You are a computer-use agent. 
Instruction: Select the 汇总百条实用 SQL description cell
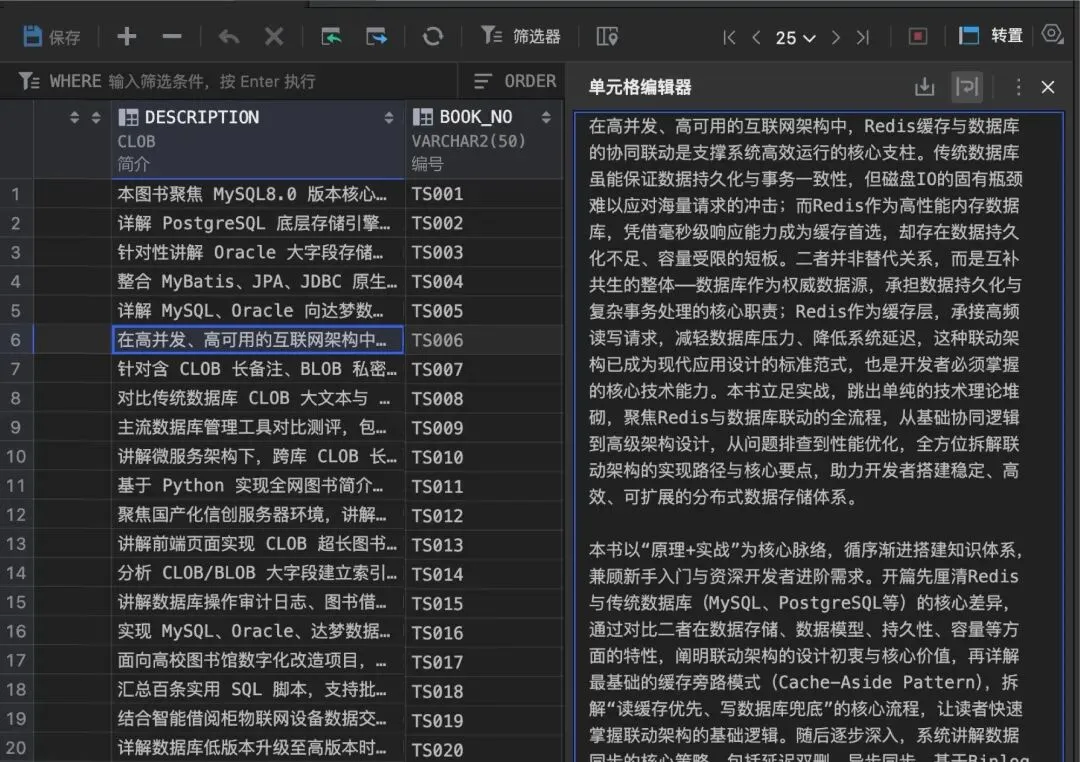pyautogui.click(x=258, y=690)
